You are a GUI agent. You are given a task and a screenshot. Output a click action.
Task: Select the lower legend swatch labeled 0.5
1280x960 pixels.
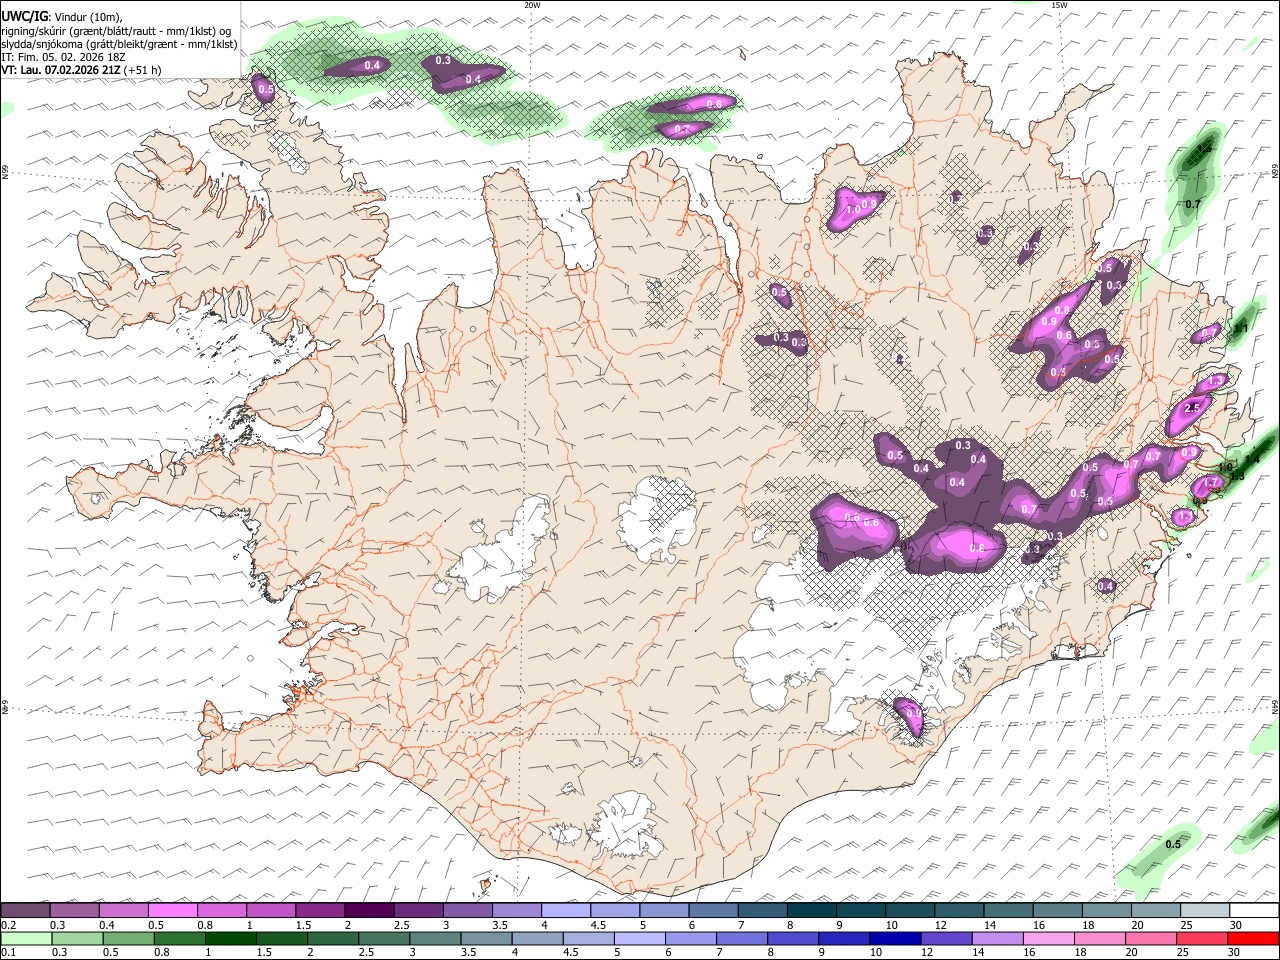click(x=128, y=938)
